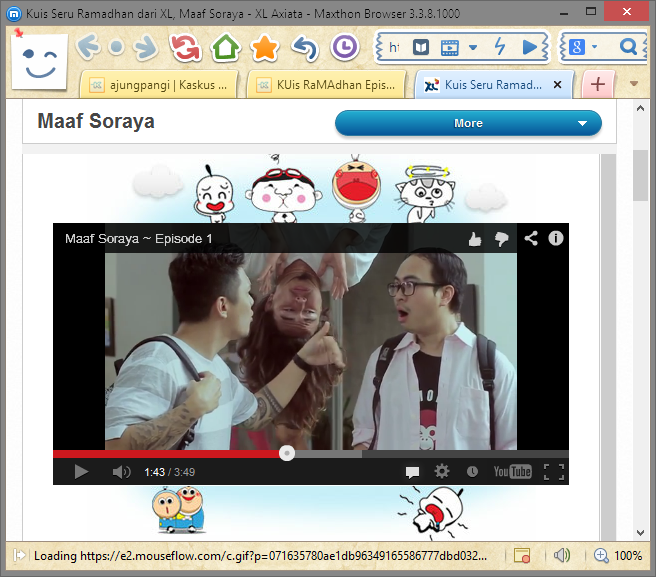Image resolution: width=656 pixels, height=577 pixels.
Task: Dislike the video with the thumbs down
Action: (501, 239)
